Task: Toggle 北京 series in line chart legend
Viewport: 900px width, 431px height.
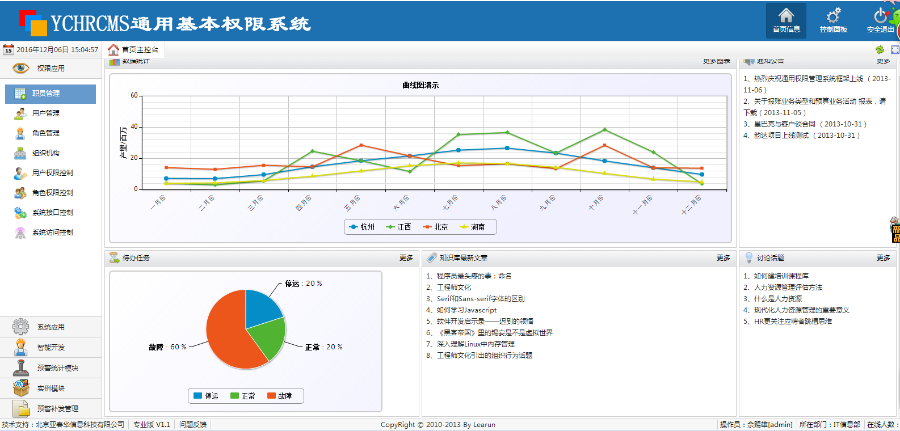Action: pyautogui.click(x=438, y=227)
